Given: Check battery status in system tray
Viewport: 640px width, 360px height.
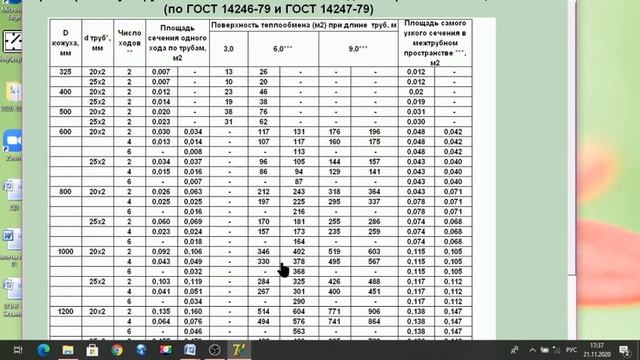Looking at the screenshot, I should [544, 350].
